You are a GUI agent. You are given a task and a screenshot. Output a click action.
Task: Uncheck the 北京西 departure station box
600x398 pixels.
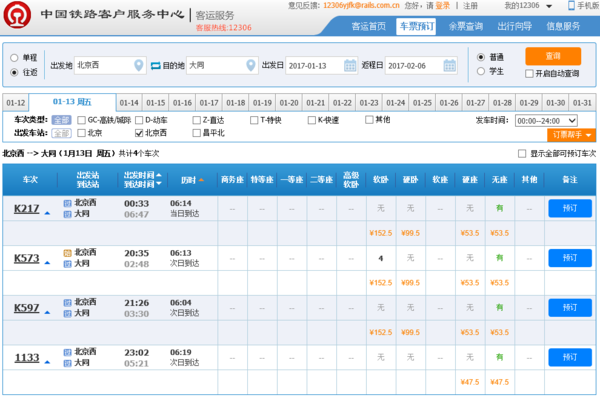click(x=139, y=133)
